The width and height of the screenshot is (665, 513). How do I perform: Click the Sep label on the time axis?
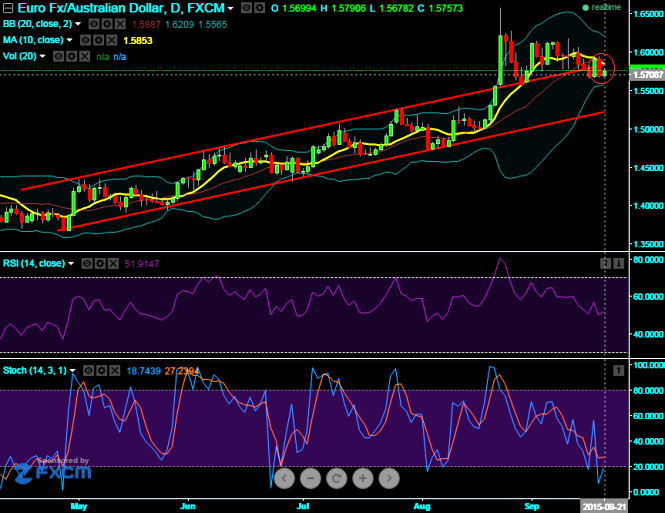coord(532,506)
